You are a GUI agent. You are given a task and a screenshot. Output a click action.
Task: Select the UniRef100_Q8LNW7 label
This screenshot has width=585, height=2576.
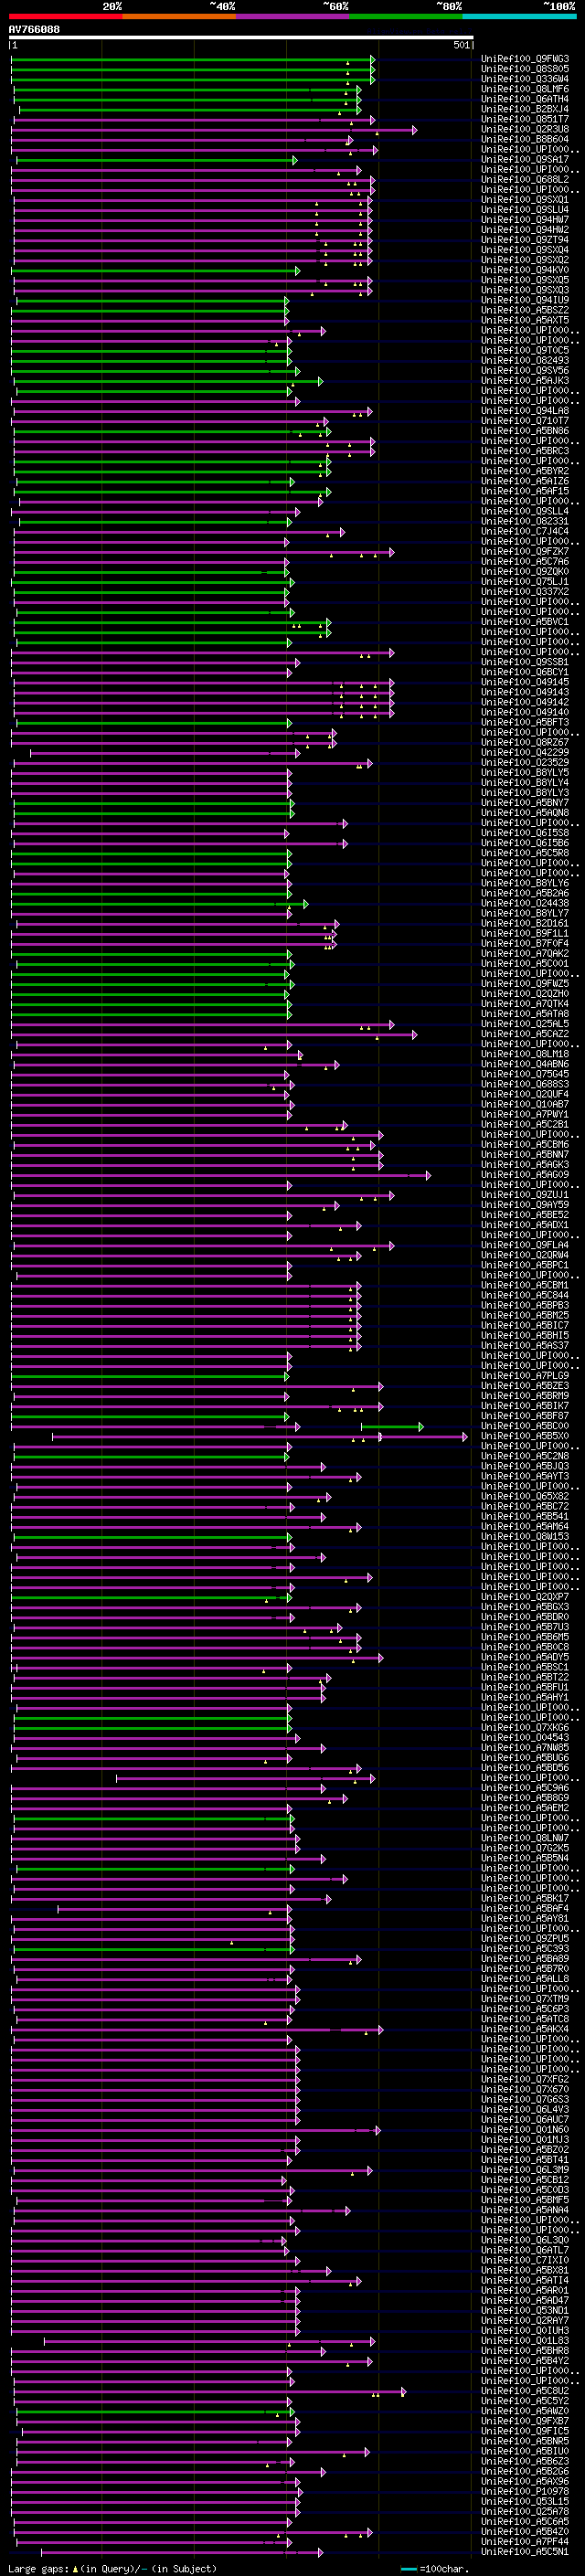(x=525, y=1838)
